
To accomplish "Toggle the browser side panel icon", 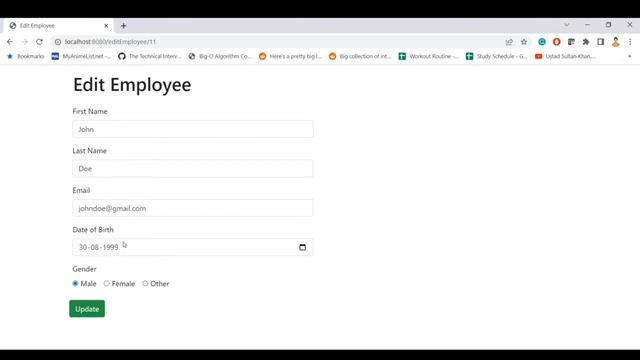I will 600,42.
